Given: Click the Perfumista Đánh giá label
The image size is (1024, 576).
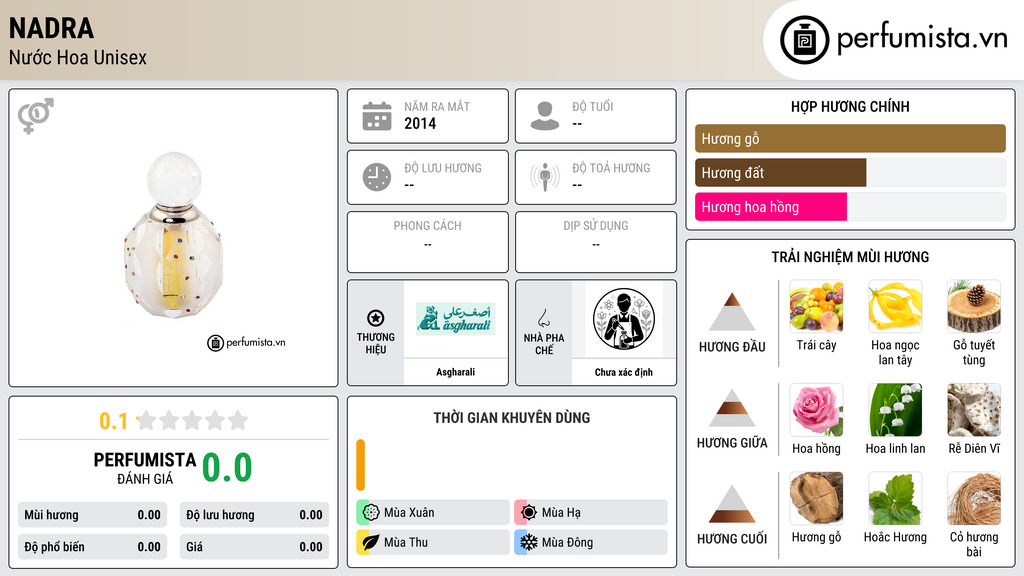Looking at the screenshot, I should (144, 468).
